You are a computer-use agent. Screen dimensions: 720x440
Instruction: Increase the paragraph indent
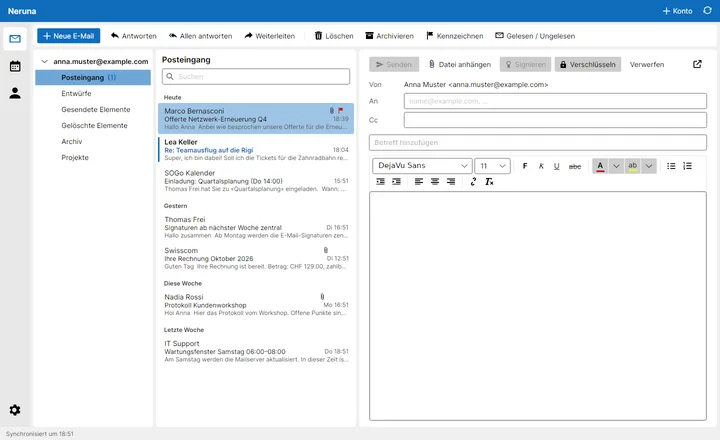(x=396, y=181)
